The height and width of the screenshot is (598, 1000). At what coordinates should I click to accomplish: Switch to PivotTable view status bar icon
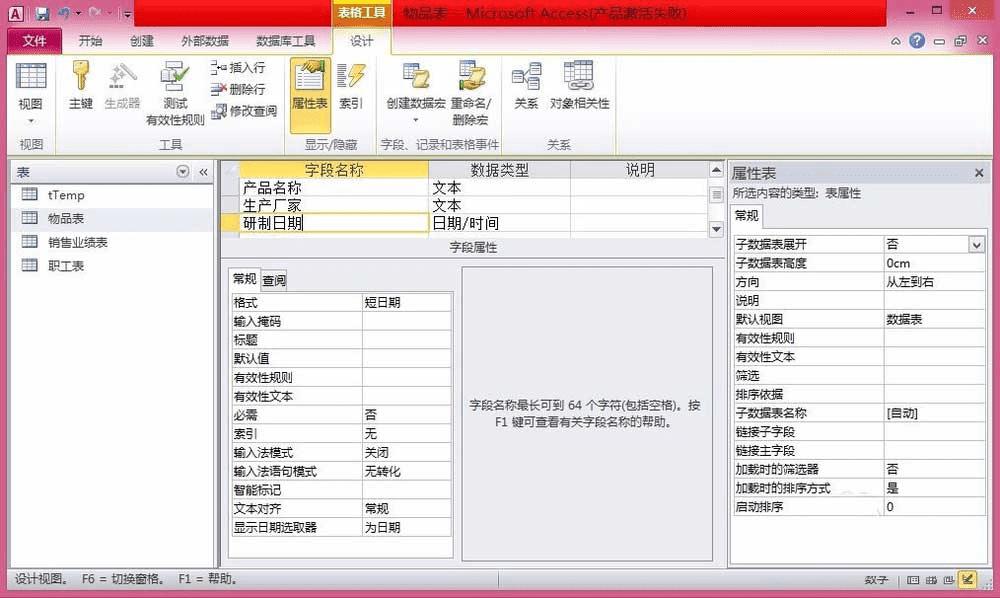coord(931,580)
